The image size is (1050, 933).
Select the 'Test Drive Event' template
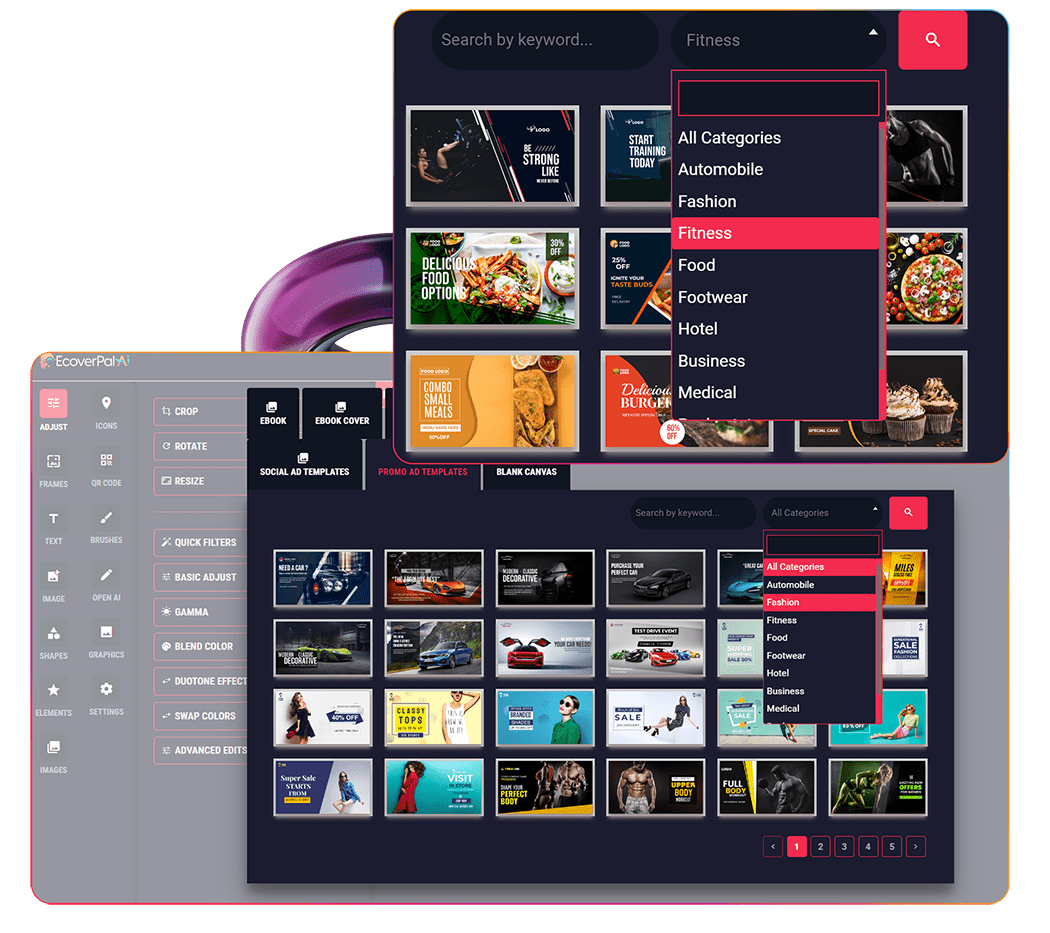point(656,648)
